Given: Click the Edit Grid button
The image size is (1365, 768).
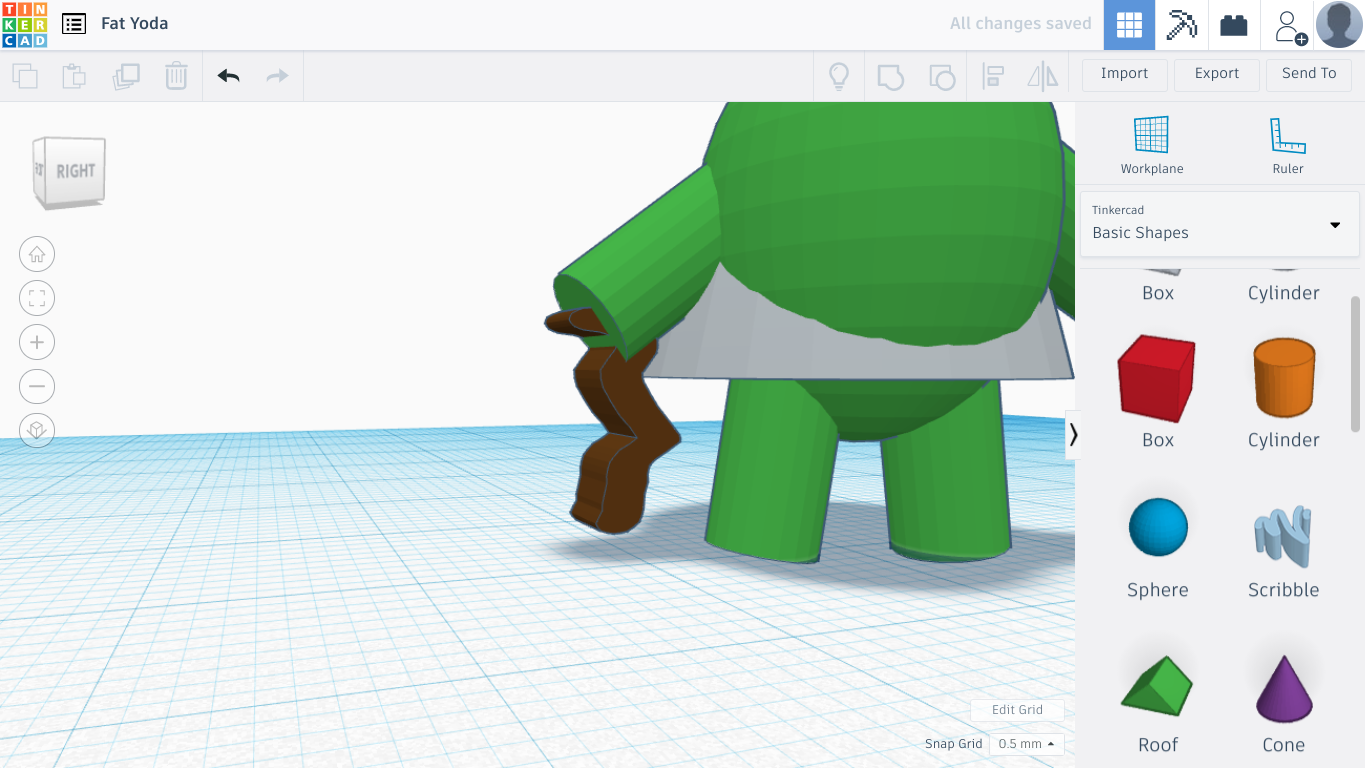Looking at the screenshot, I should click(x=1017, y=710).
